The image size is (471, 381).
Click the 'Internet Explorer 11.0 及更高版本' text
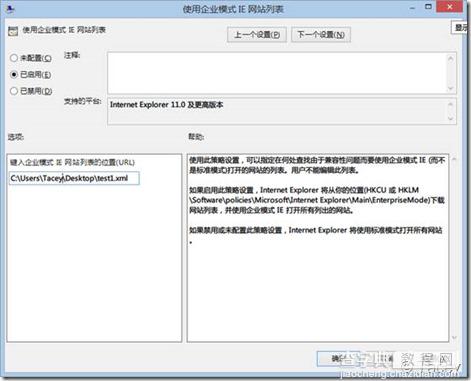[166, 105]
